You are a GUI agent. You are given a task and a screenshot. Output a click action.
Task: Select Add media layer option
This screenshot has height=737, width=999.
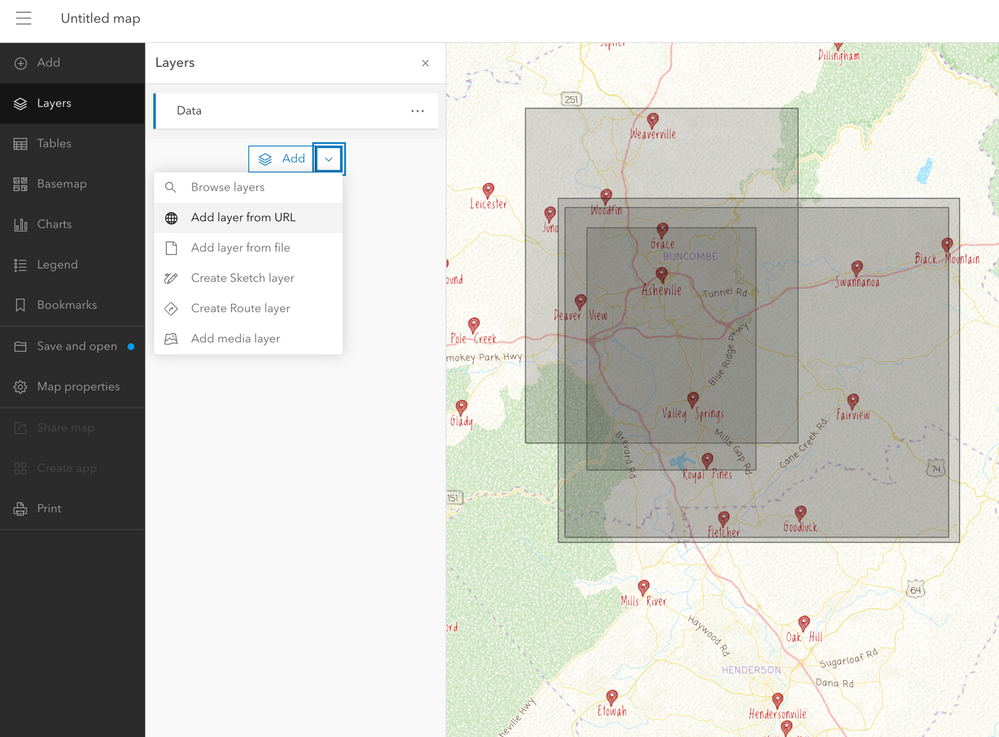(235, 339)
